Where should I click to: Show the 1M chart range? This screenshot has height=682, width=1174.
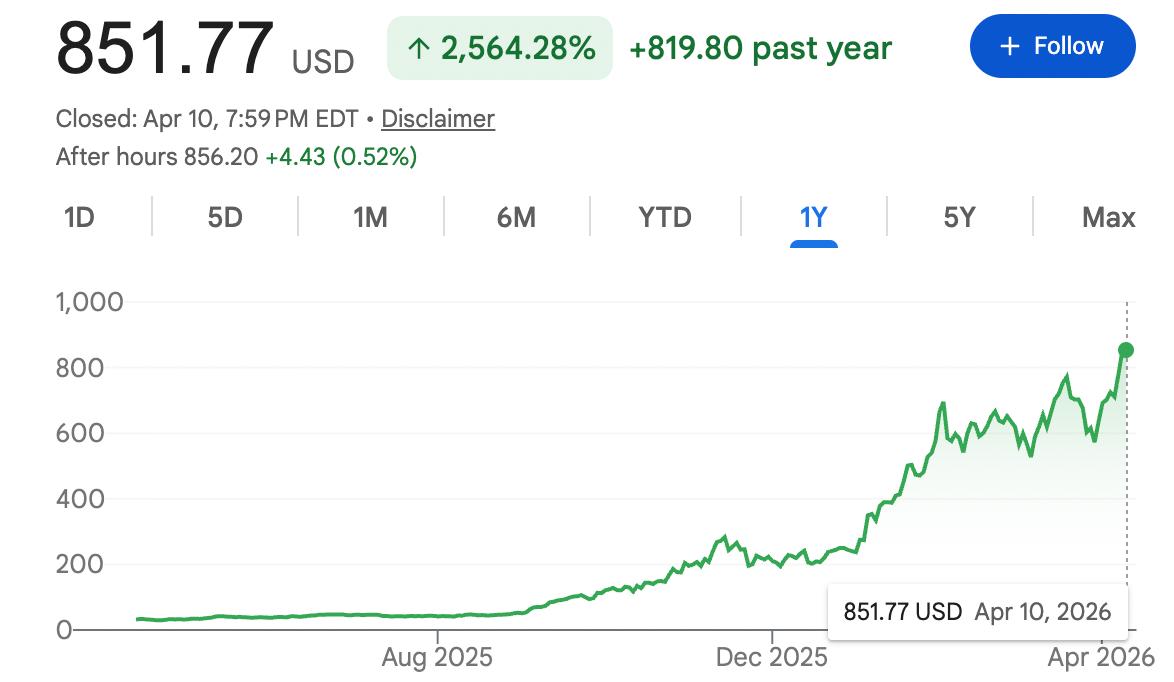(x=370, y=217)
